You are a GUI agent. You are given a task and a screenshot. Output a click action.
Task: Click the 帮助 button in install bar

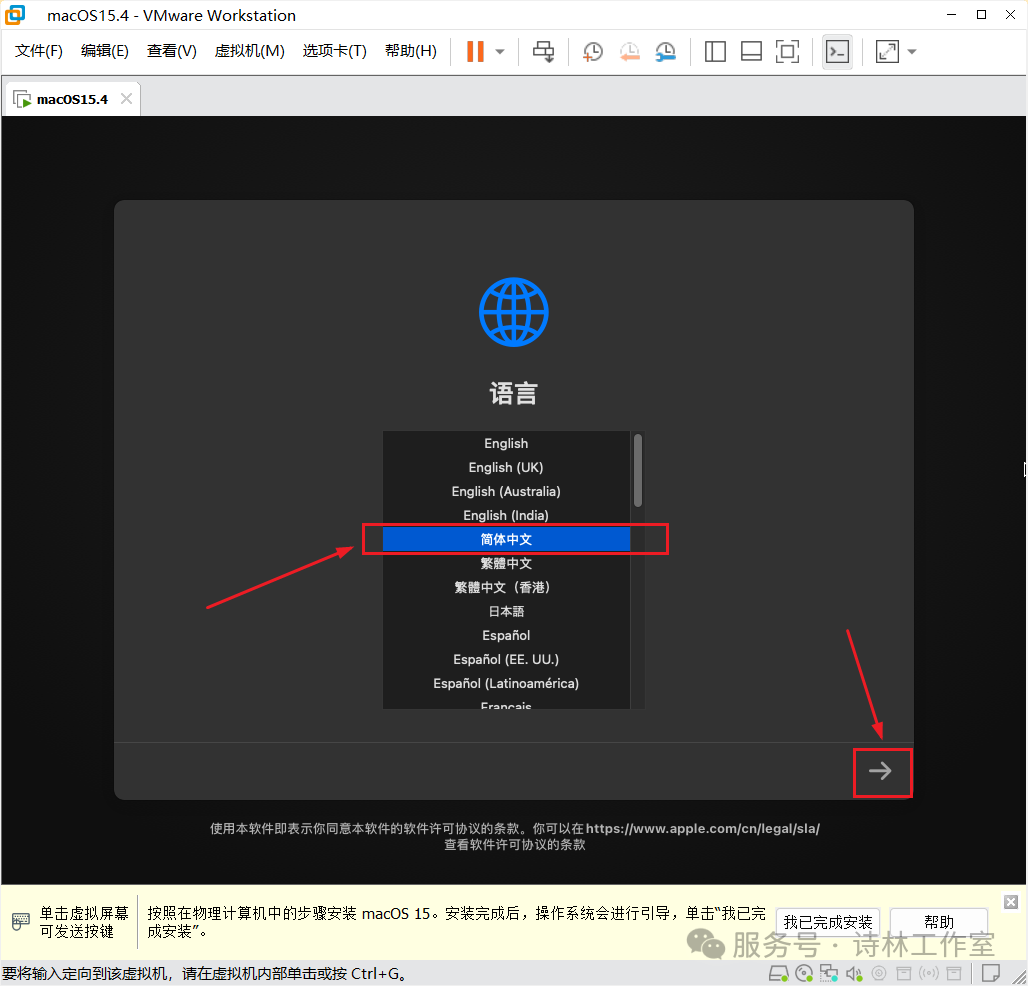point(939,922)
